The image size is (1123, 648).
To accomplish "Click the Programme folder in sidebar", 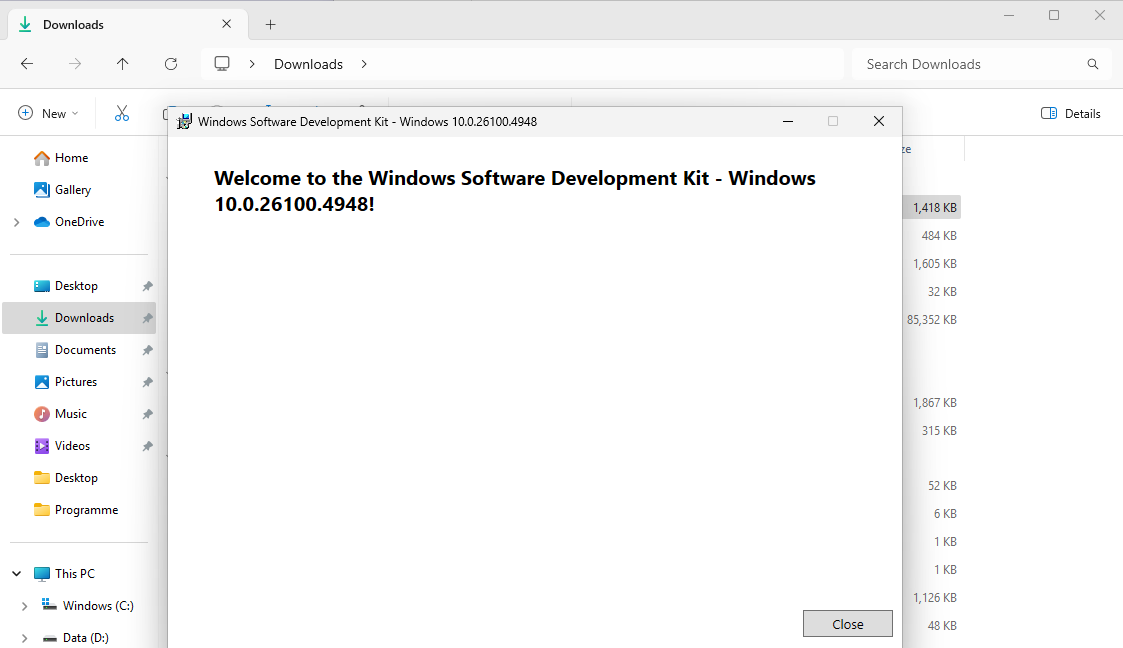I will [x=86, y=510].
